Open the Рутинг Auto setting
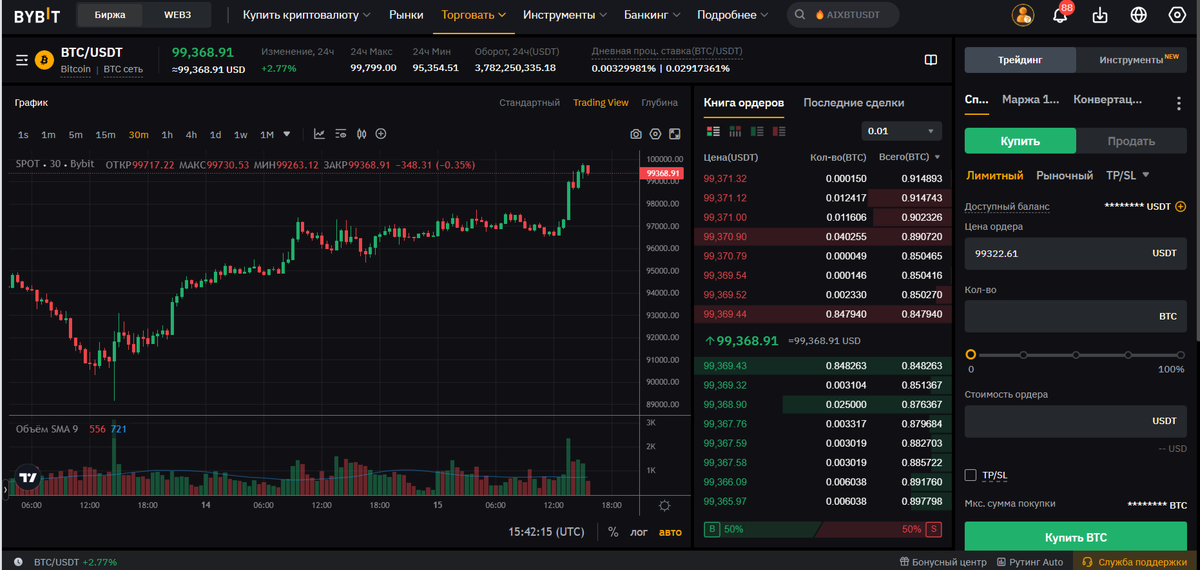The height and width of the screenshot is (570, 1200). tap(1028, 562)
